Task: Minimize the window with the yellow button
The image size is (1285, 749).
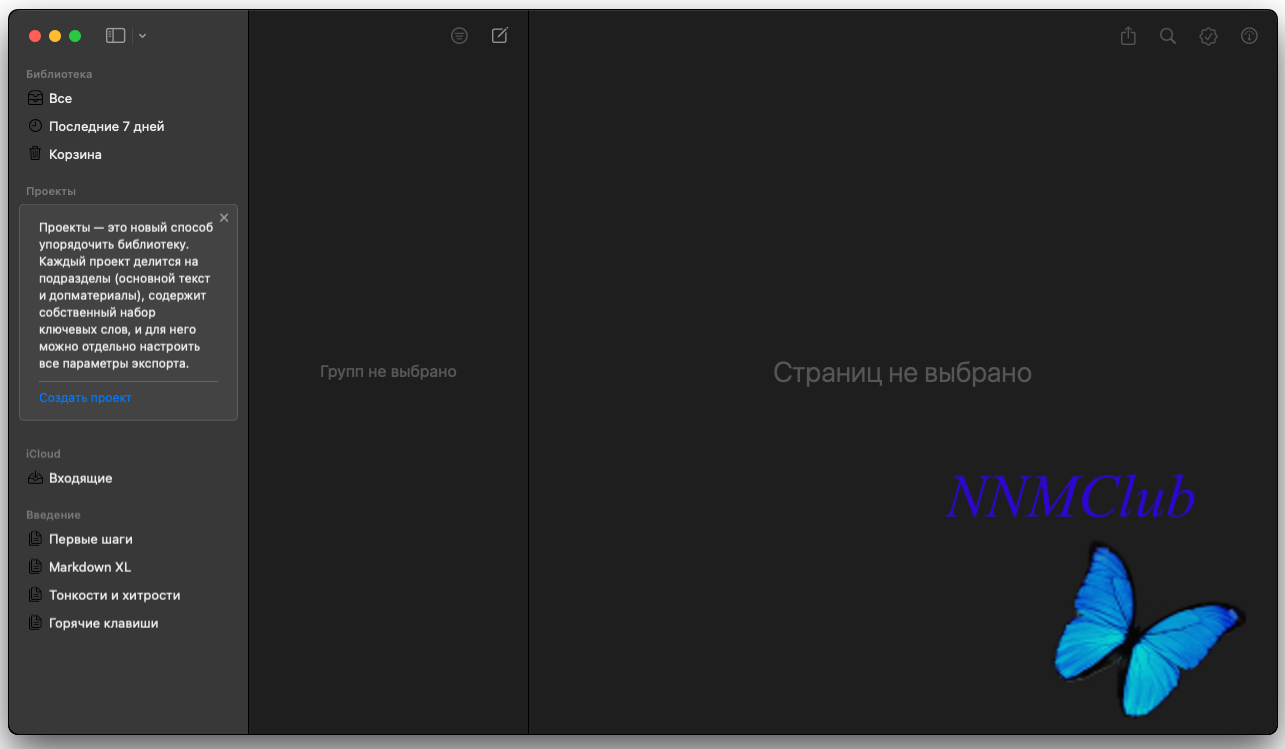Action: coord(55,36)
